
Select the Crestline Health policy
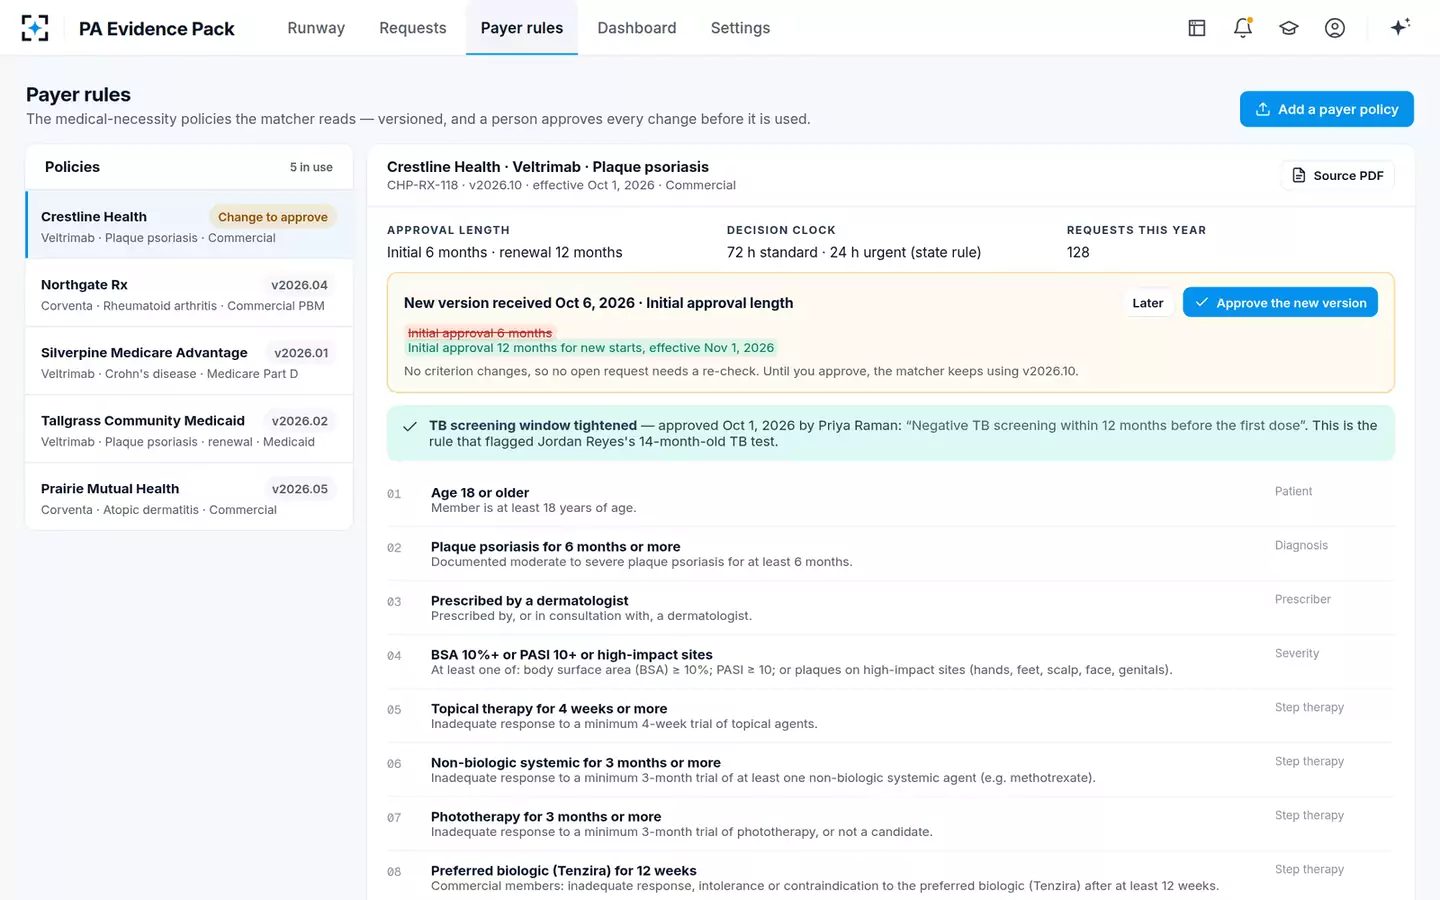click(x=189, y=225)
